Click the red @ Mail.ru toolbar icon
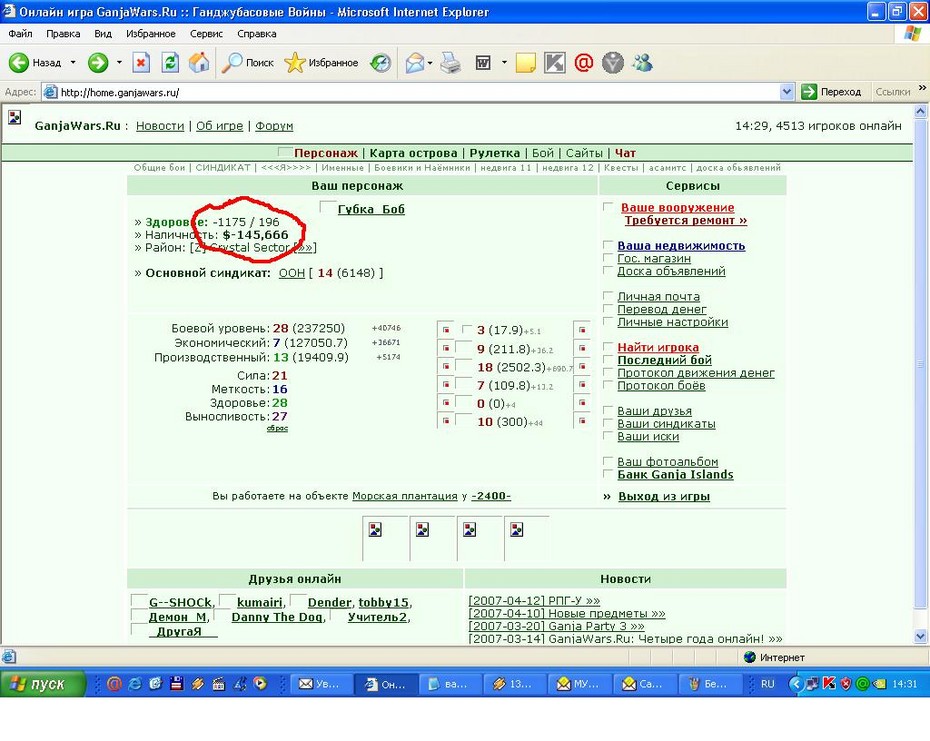 point(584,62)
